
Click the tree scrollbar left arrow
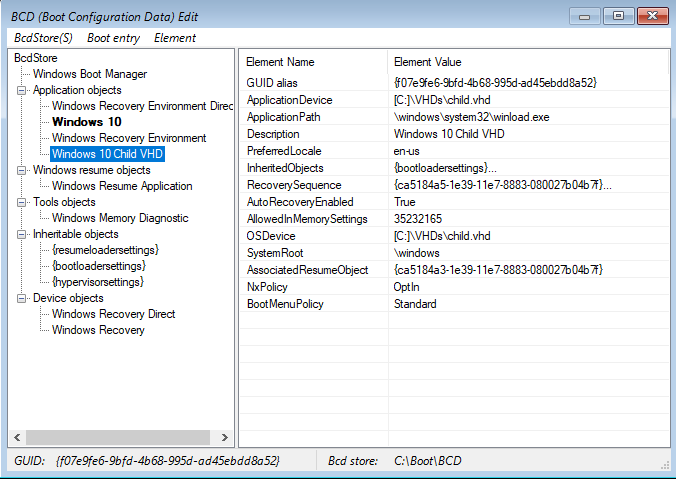tap(17, 437)
